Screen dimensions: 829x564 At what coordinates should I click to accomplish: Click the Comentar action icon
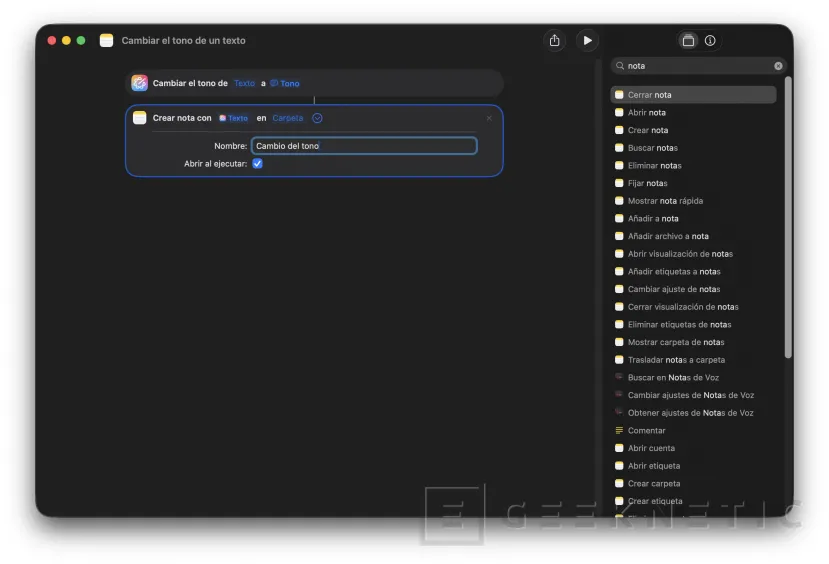click(619, 431)
